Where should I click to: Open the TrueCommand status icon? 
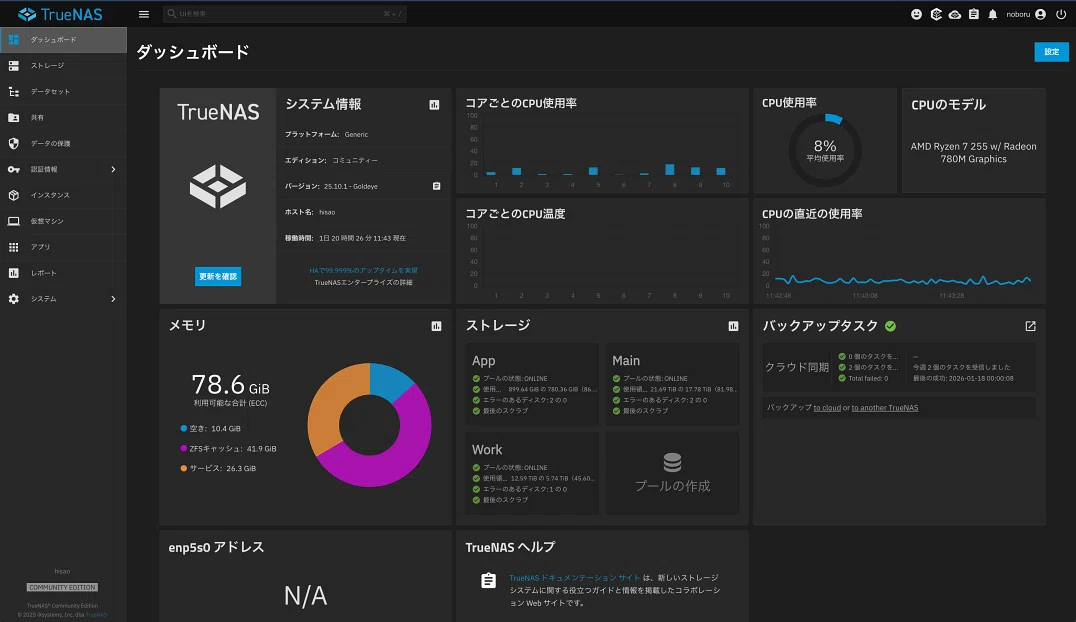(936, 14)
